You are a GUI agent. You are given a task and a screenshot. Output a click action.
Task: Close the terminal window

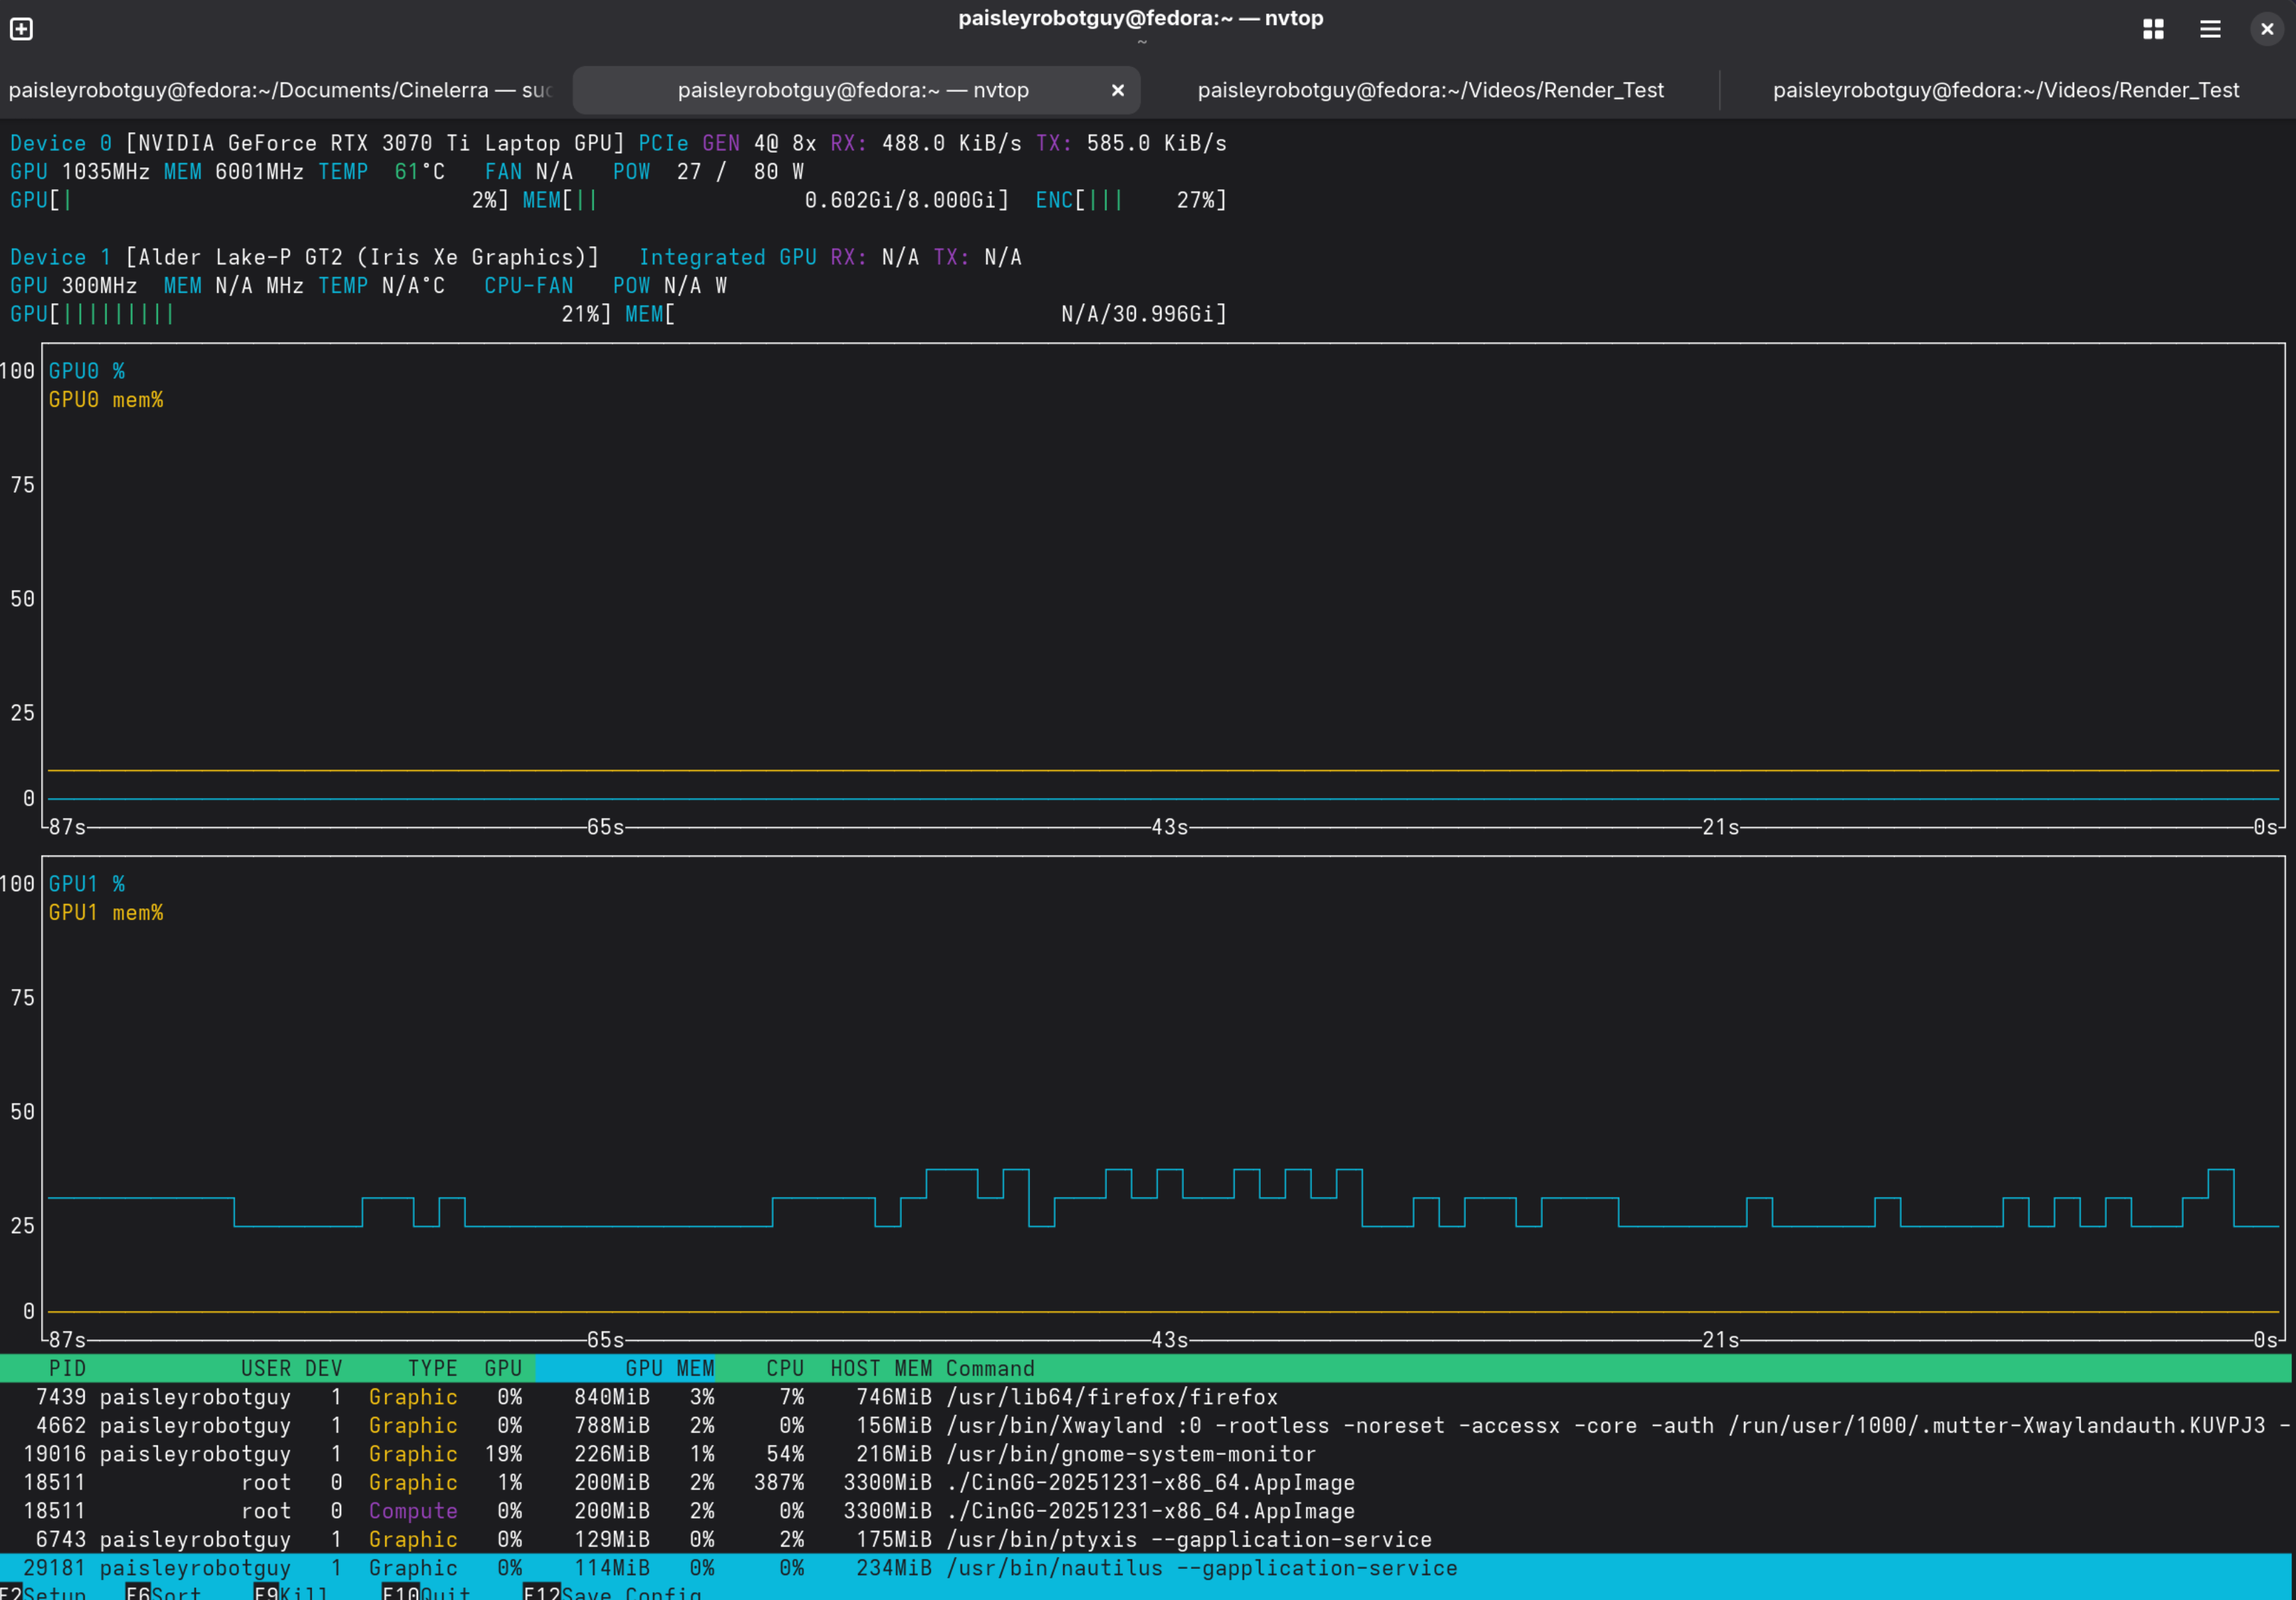point(2266,29)
